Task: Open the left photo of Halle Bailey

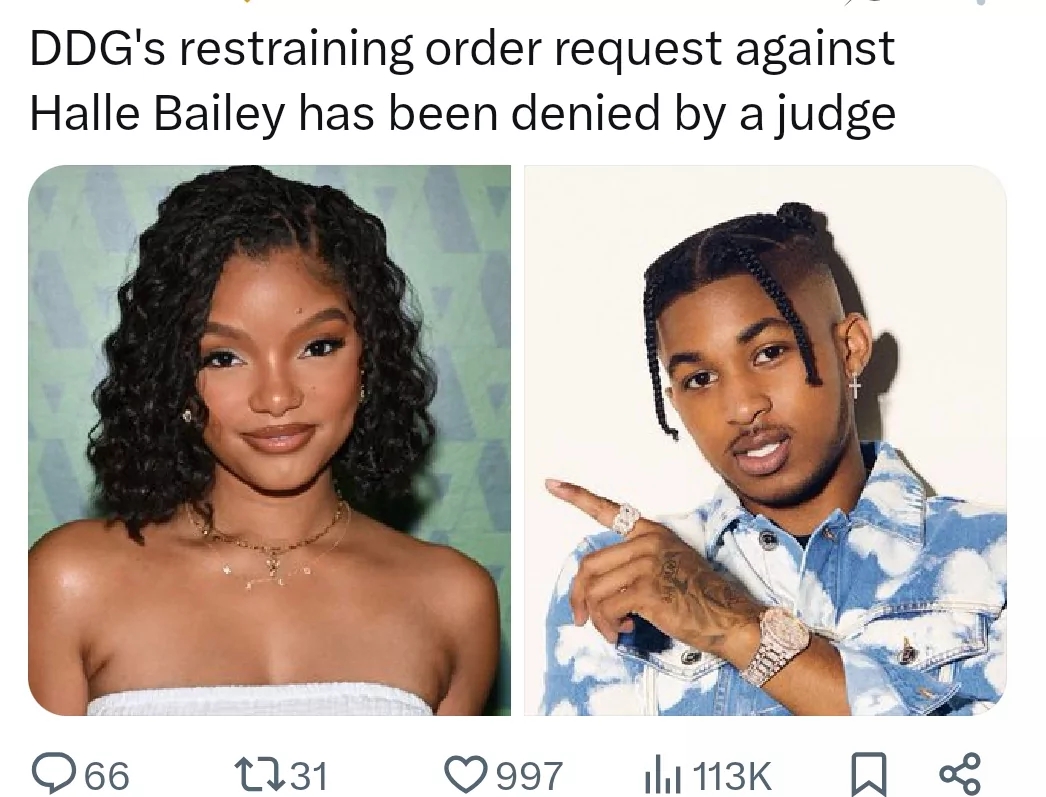Action: coord(270,440)
